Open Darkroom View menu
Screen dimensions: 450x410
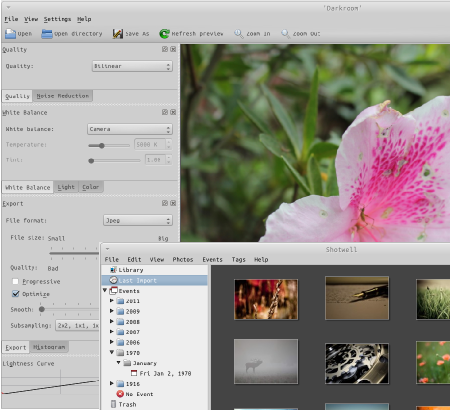click(x=31, y=19)
